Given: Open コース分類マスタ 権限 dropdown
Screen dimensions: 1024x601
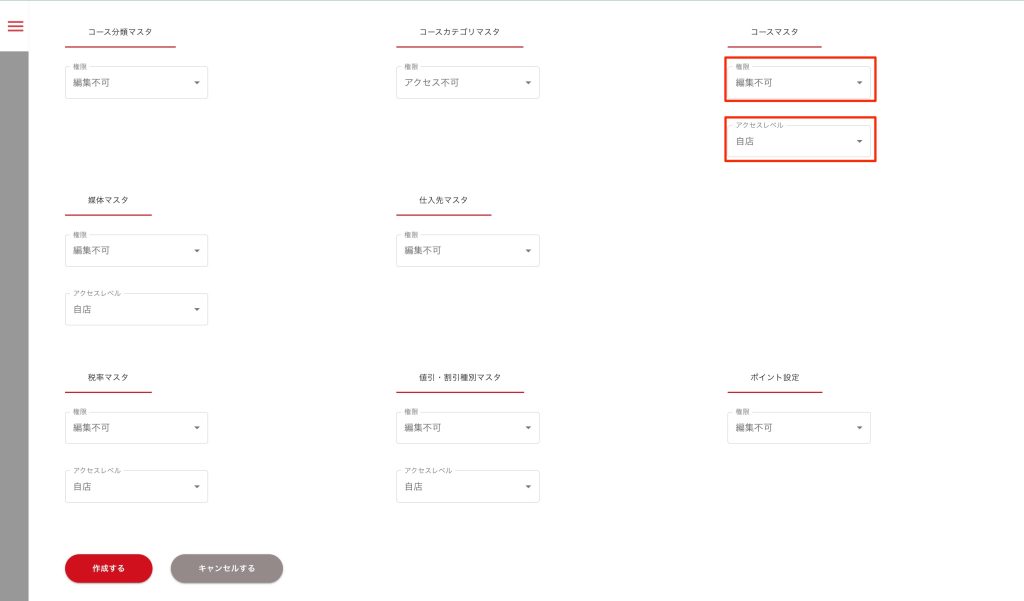Looking at the screenshot, I should 136,83.
